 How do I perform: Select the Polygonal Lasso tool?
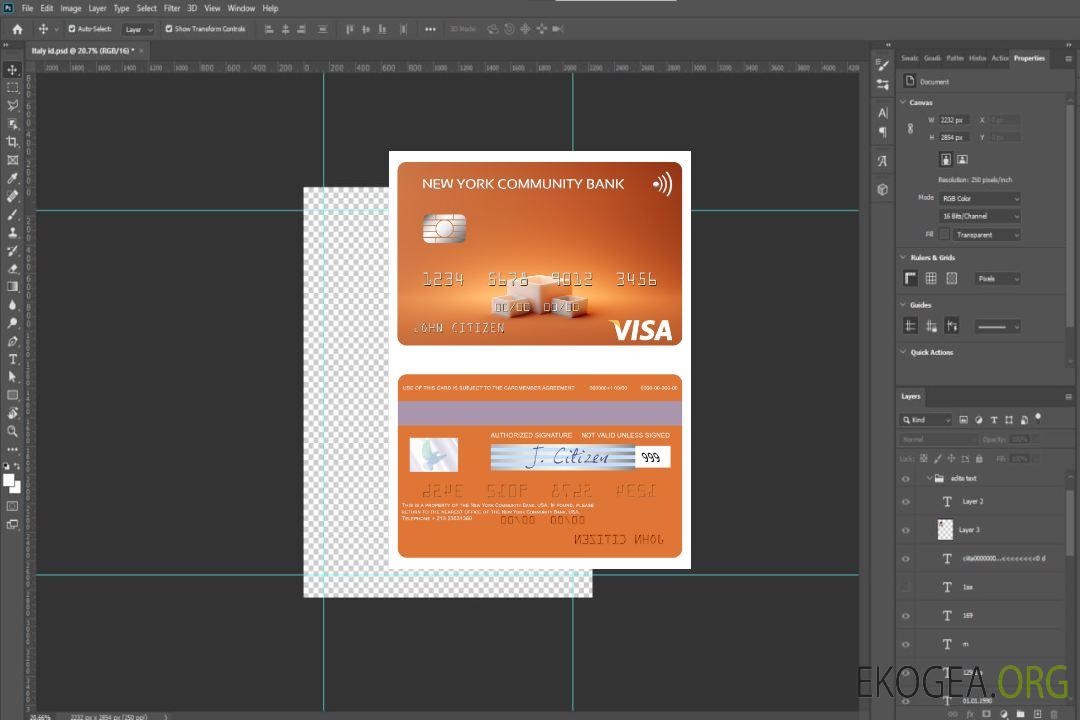[x=12, y=105]
